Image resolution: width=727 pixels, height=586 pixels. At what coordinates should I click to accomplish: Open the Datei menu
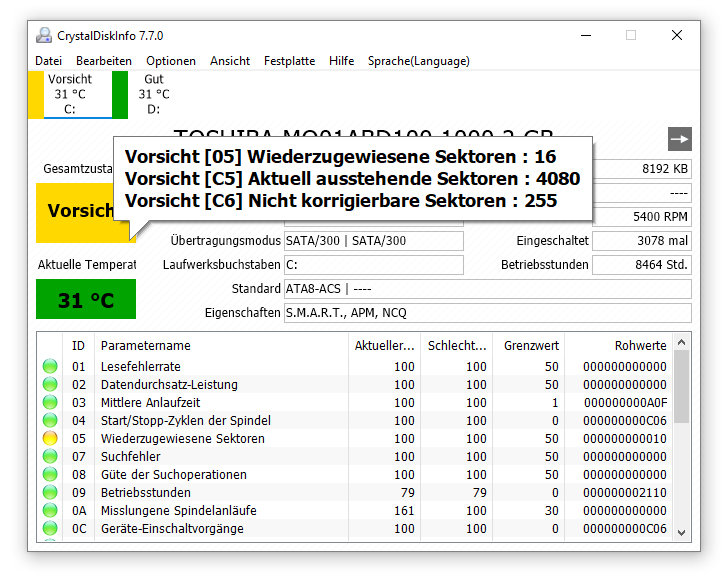49,61
